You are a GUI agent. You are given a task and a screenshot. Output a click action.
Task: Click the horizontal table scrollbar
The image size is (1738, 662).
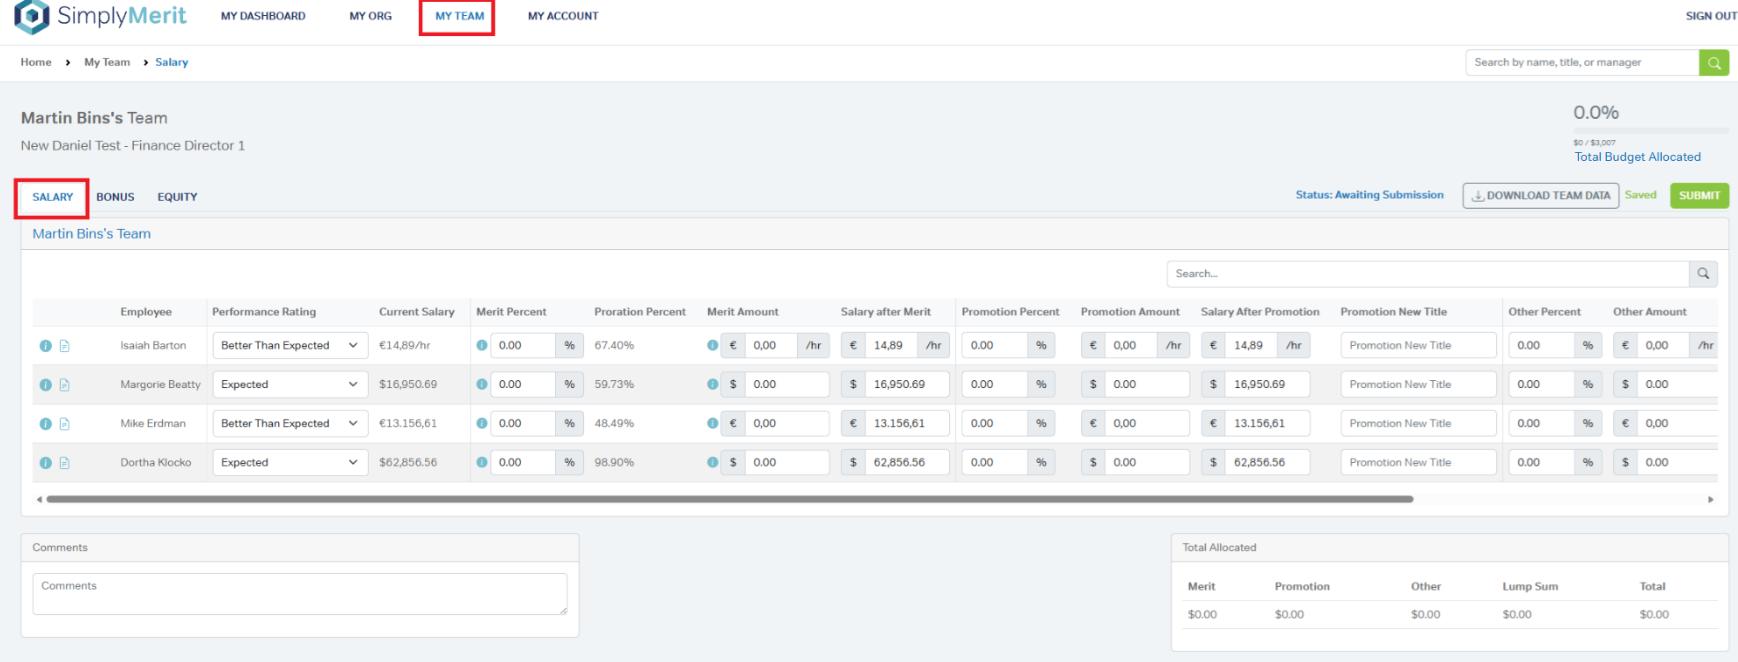pyautogui.click(x=729, y=499)
